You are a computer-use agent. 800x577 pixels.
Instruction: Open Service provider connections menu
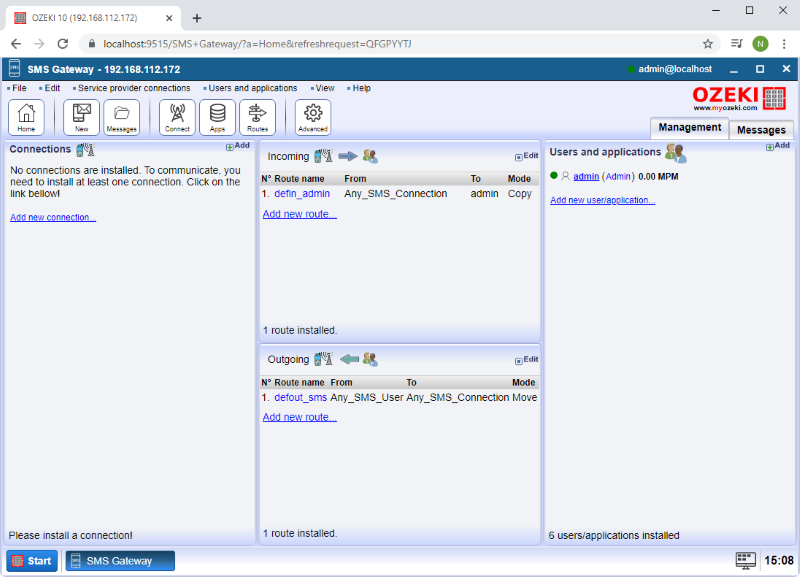[x=134, y=88]
